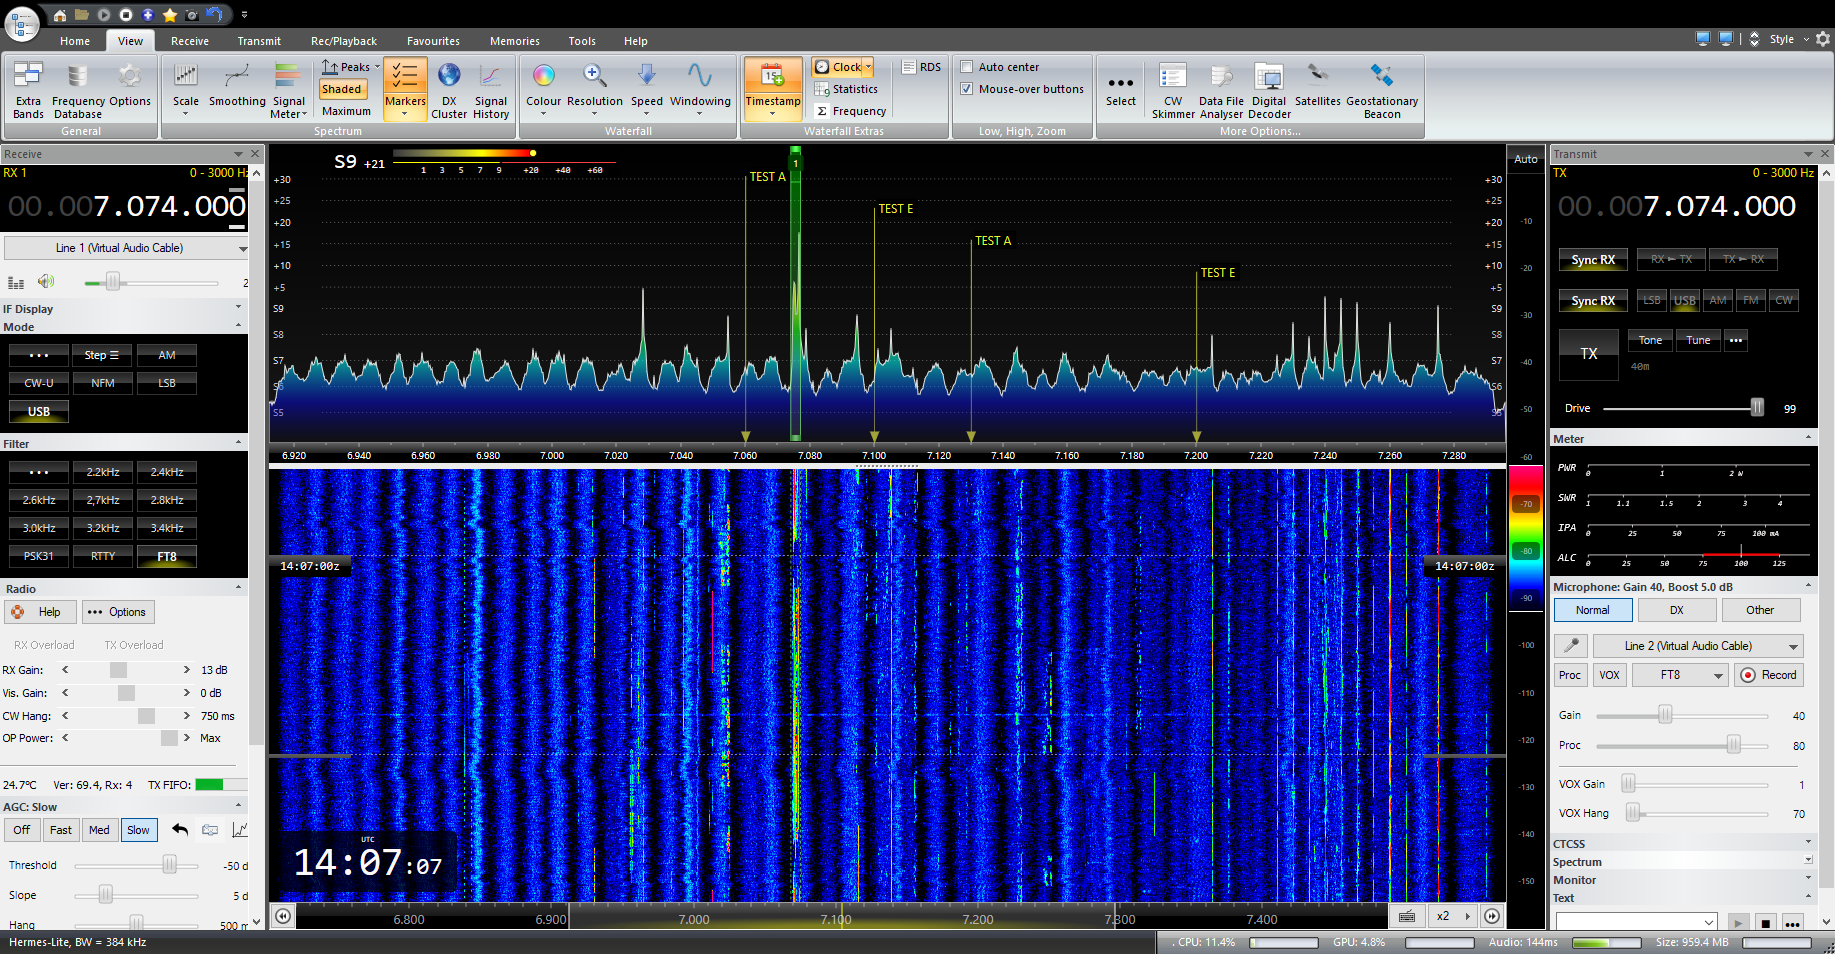Select the 2.4kHz filter button
1835x954 pixels.
click(167, 472)
